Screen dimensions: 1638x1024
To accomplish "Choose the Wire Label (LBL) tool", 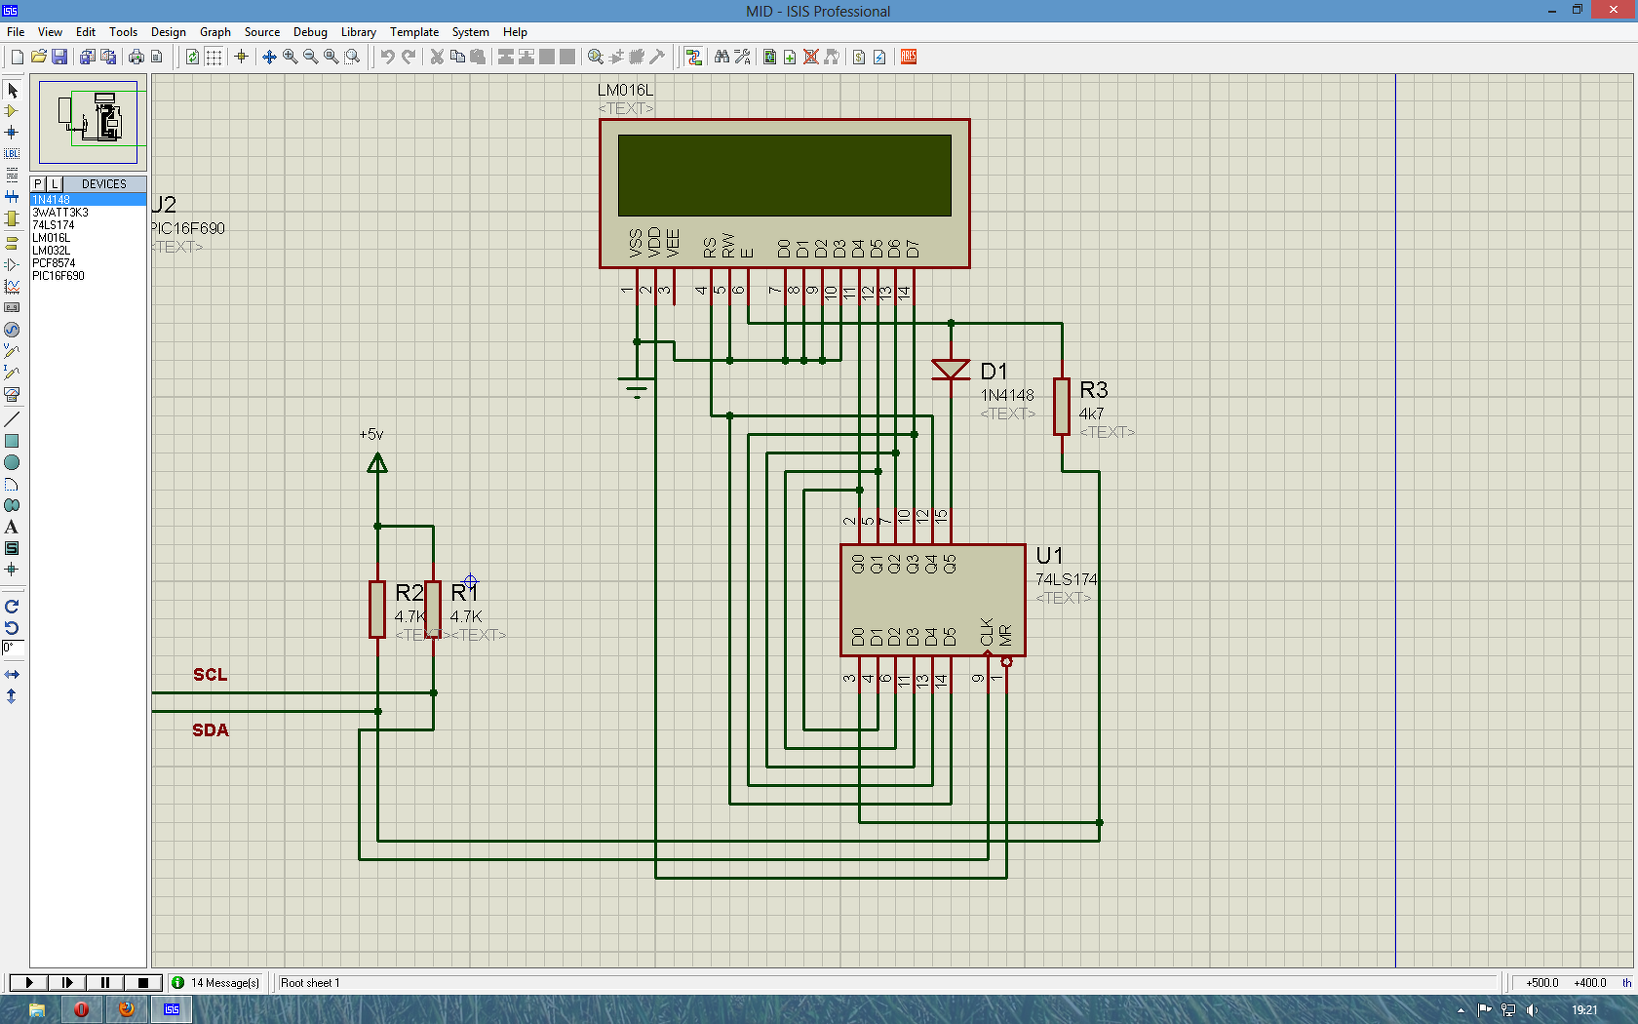I will point(12,153).
